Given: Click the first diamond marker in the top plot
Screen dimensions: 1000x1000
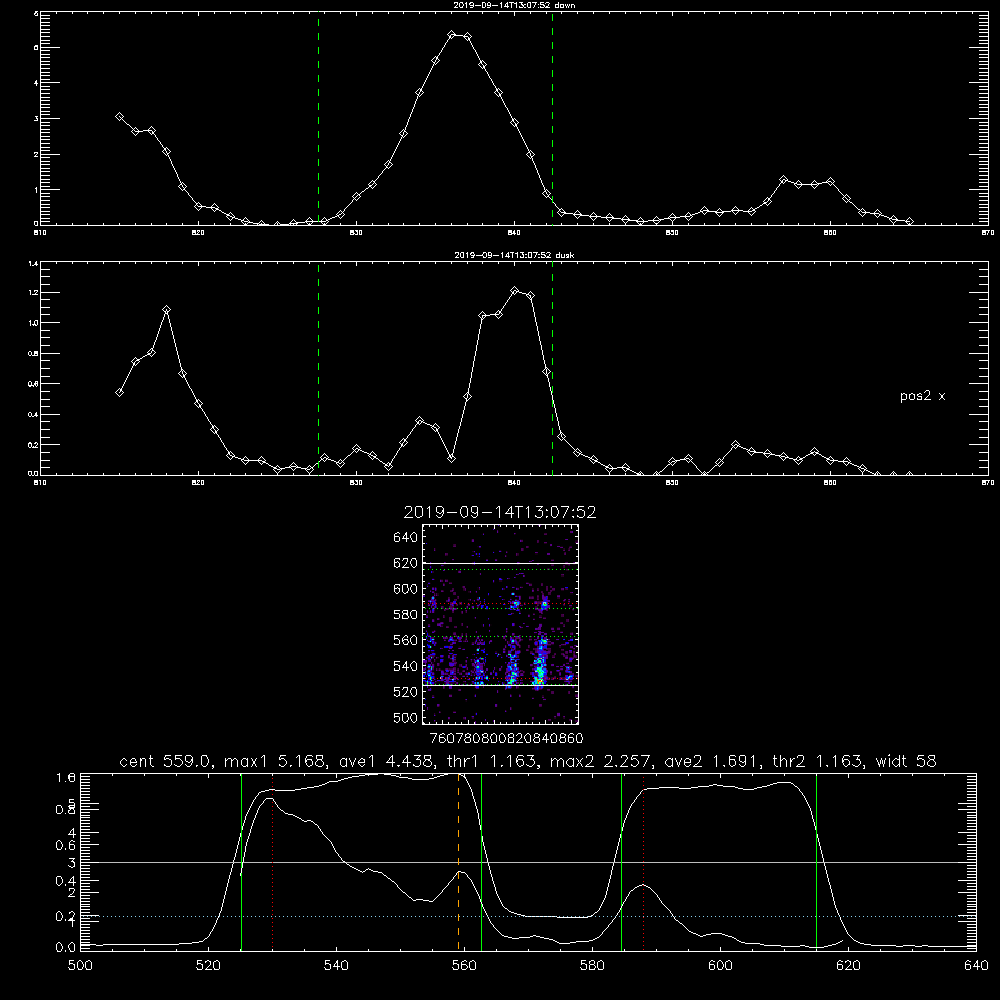Looking at the screenshot, I should (119, 117).
